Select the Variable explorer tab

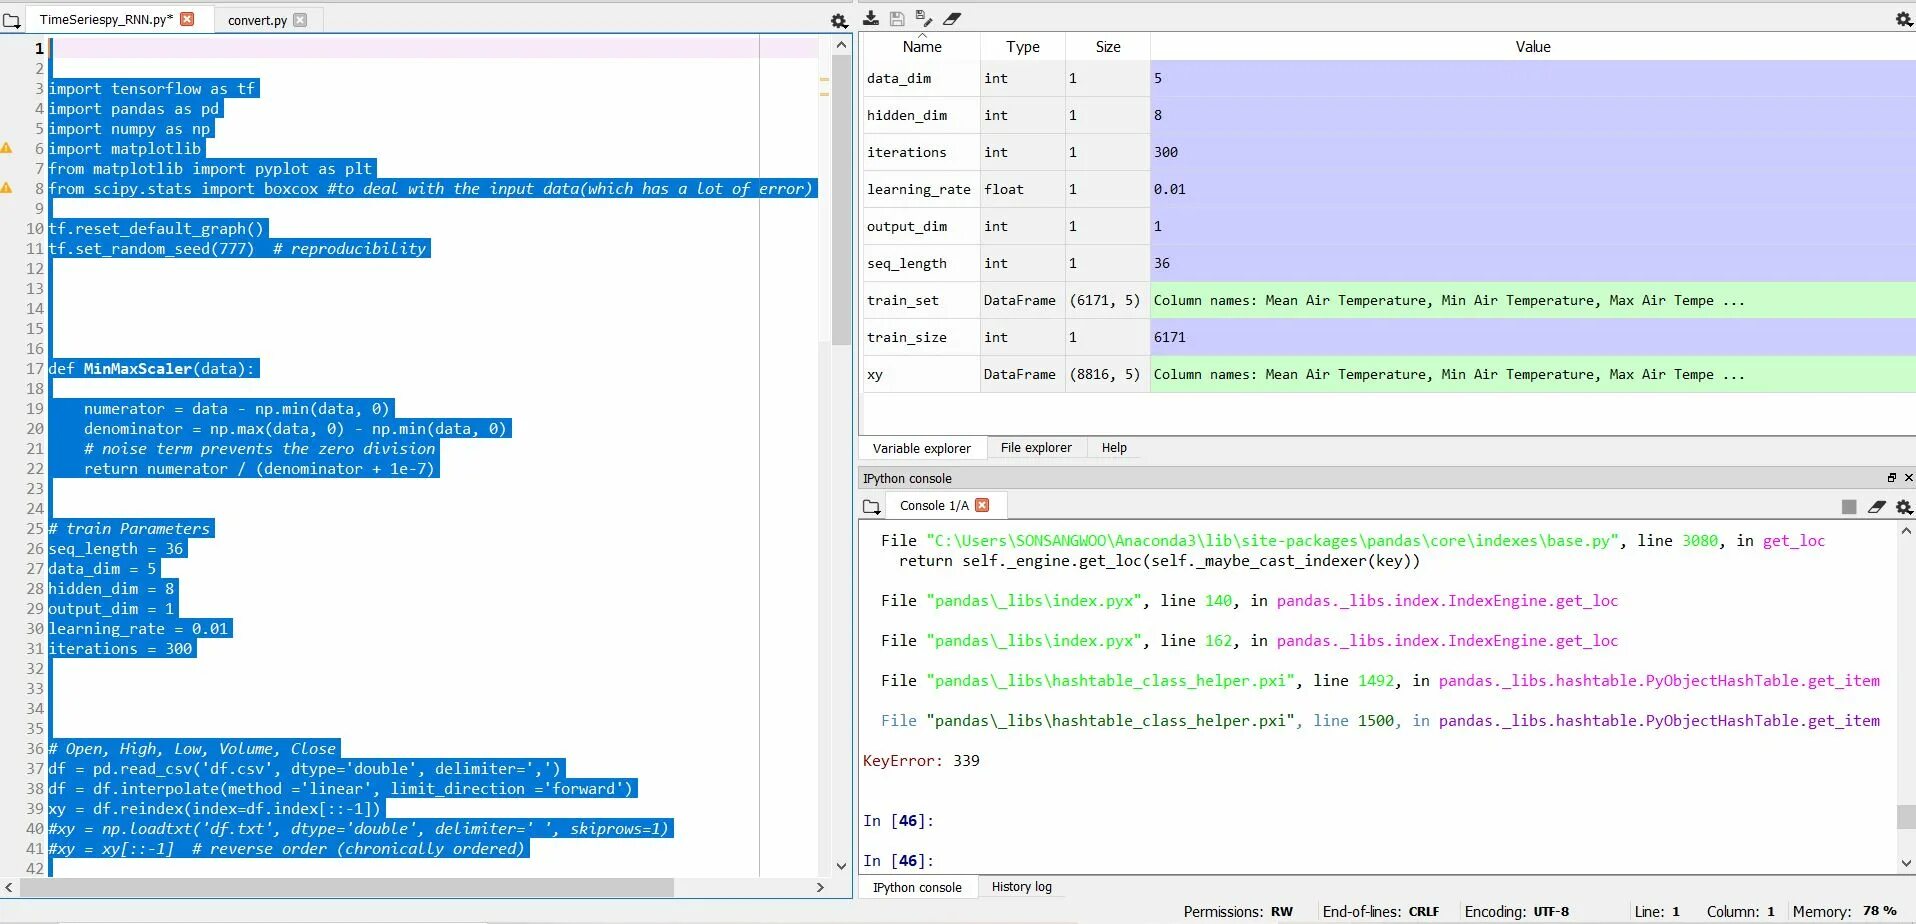(921, 448)
